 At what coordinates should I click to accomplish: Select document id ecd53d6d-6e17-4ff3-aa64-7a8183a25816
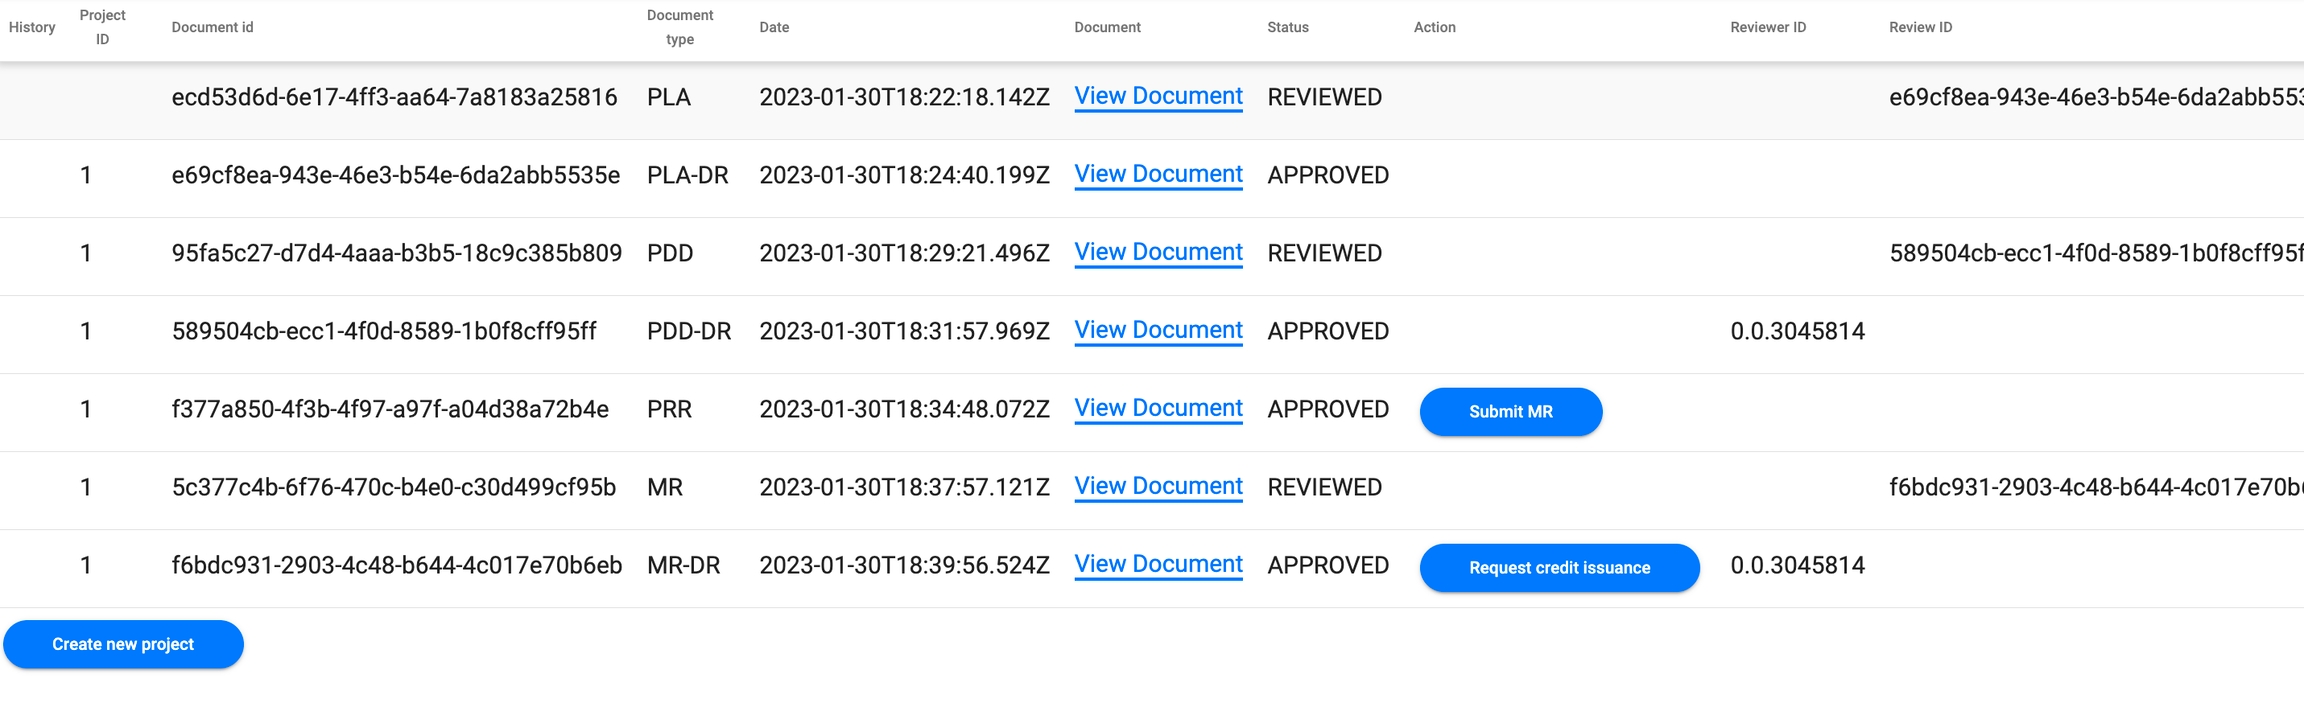[394, 98]
